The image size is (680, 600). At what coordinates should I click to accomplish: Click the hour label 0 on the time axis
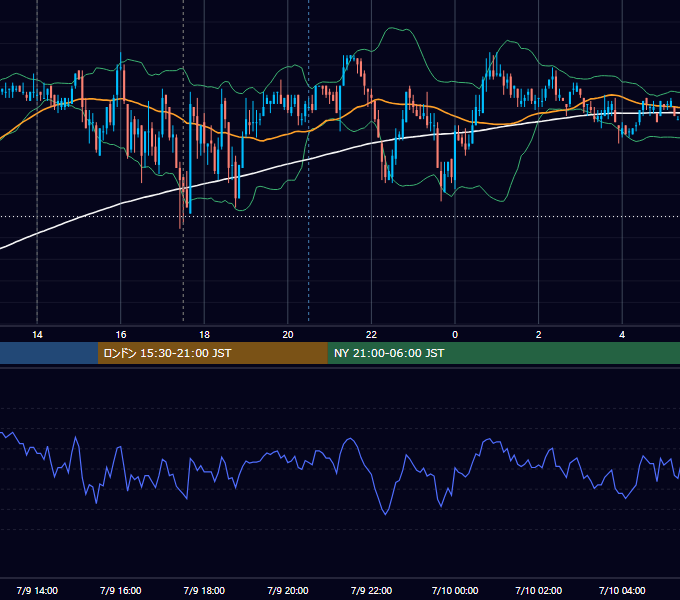[x=455, y=335]
